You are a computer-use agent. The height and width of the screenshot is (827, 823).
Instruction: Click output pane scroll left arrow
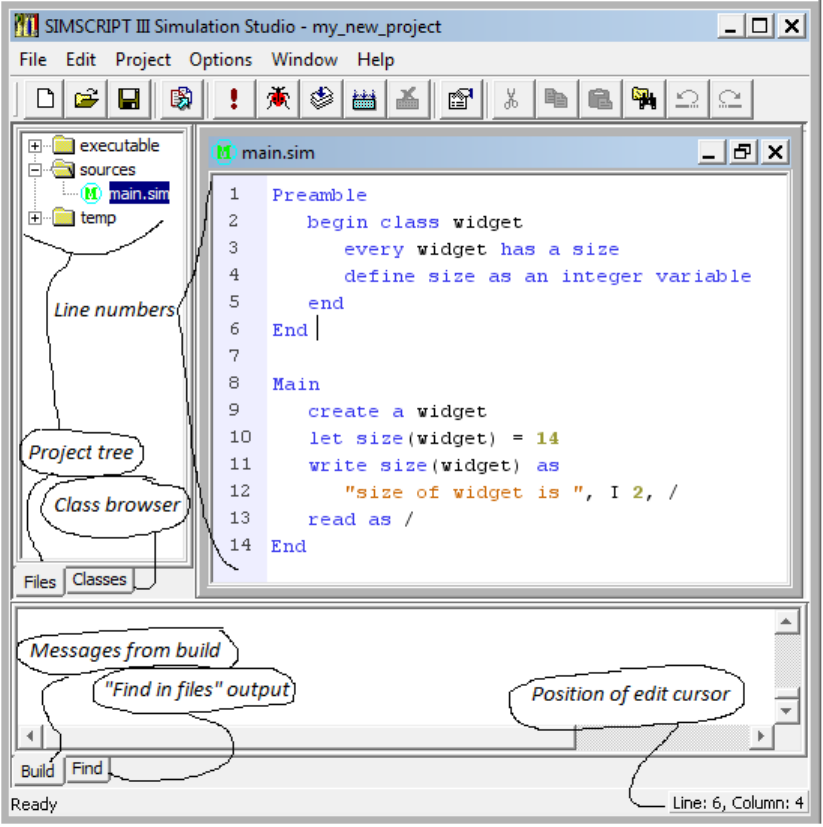tap(30, 736)
